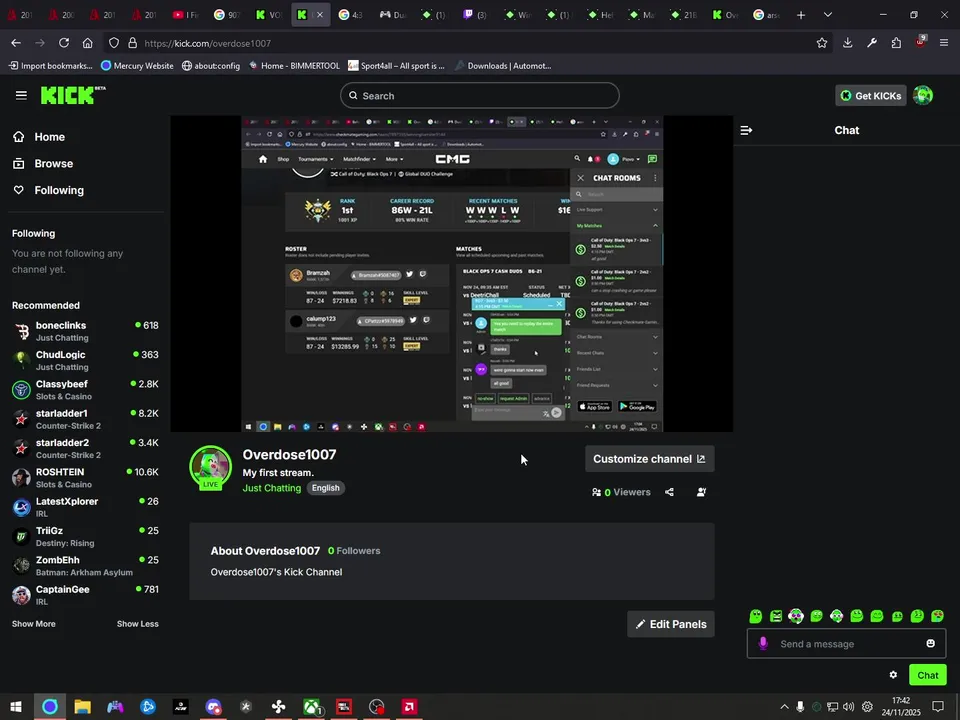Open recommended channel CaptainGee
Image resolution: width=960 pixels, height=720 pixels.
pyautogui.click(x=85, y=595)
